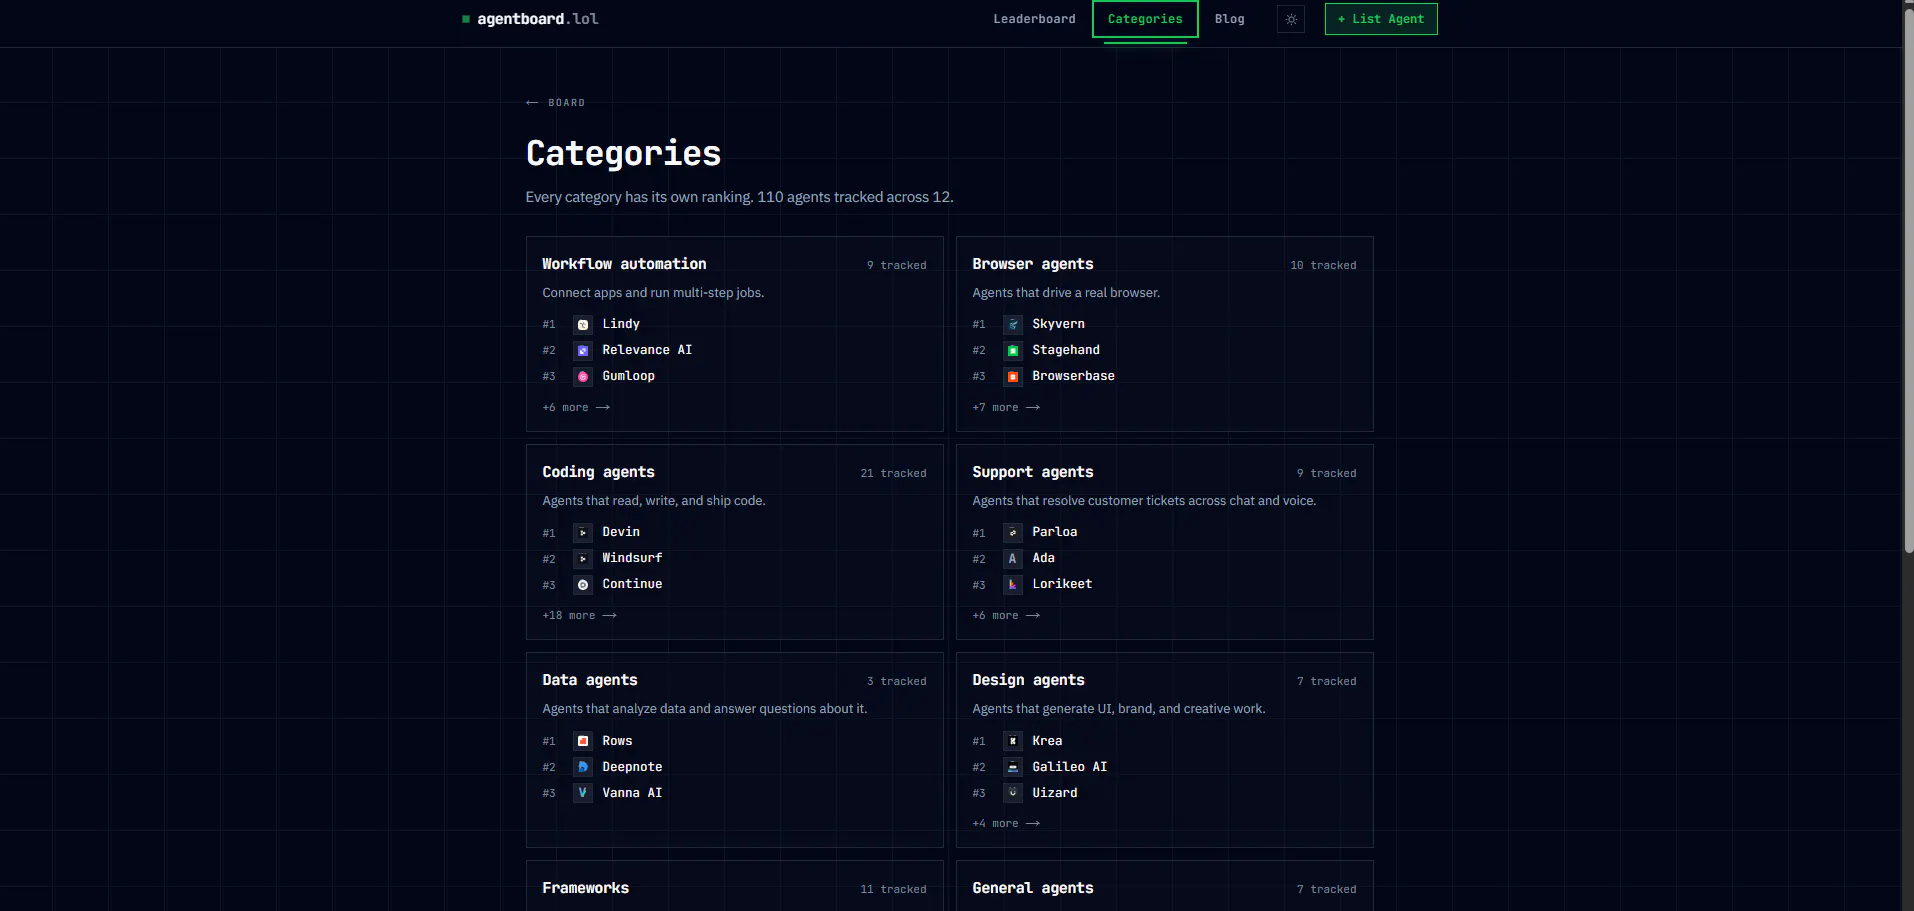Click the Gumloop agent name
This screenshot has height=911, width=1914.
628,376
